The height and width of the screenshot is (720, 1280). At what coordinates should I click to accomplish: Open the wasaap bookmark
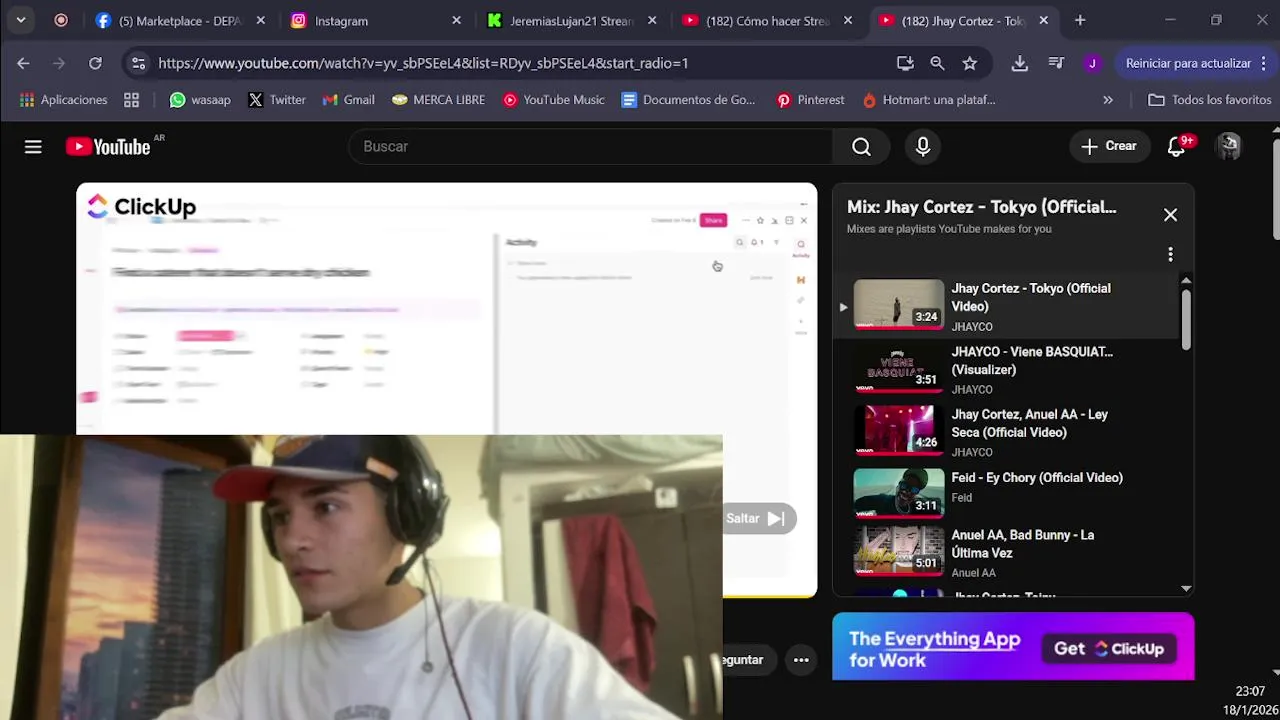(200, 100)
